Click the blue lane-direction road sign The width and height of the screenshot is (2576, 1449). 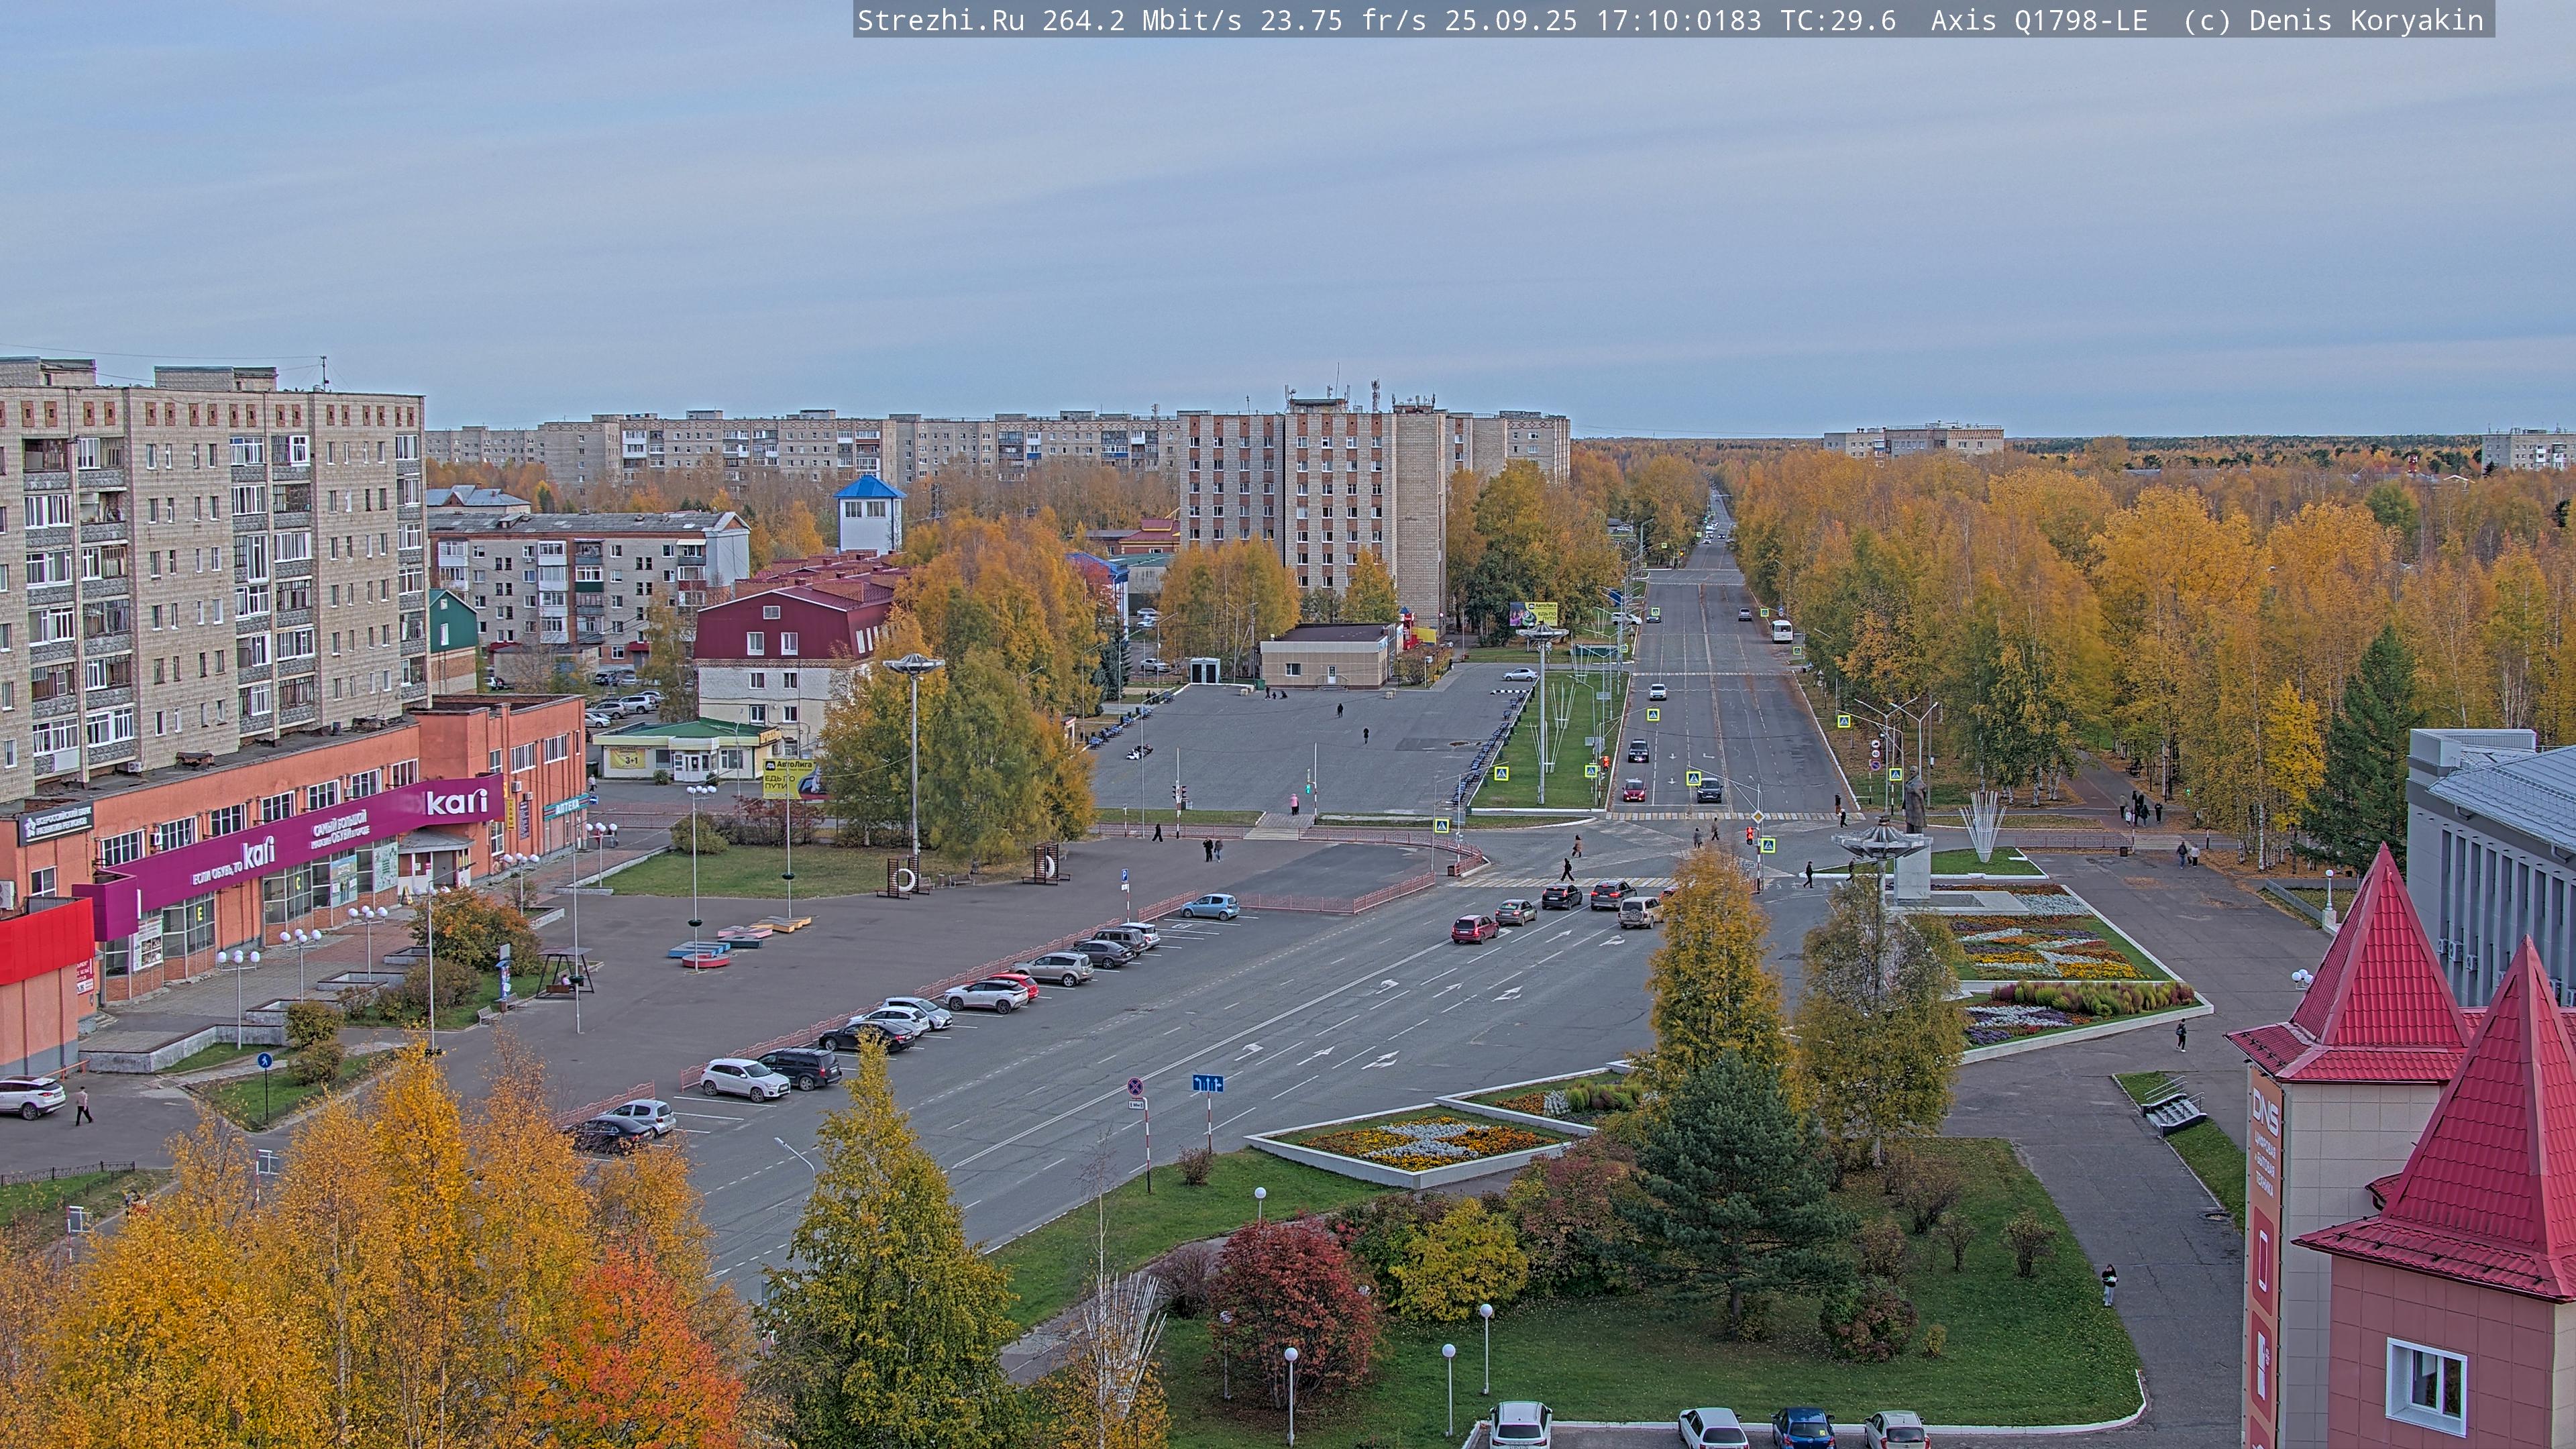[x=1208, y=1083]
